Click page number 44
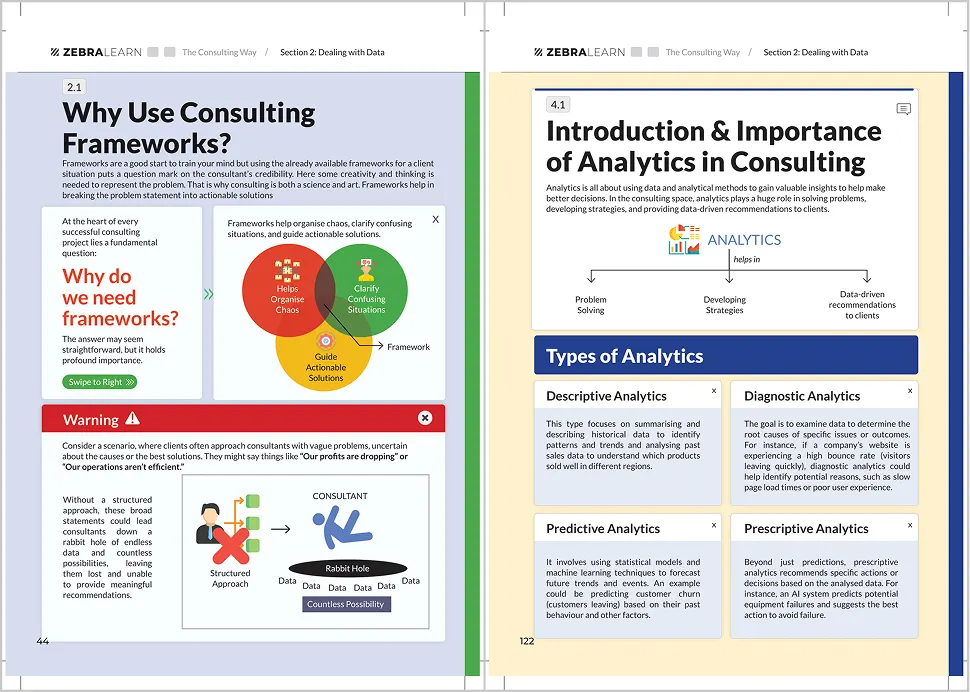970x692 pixels. pos(42,641)
